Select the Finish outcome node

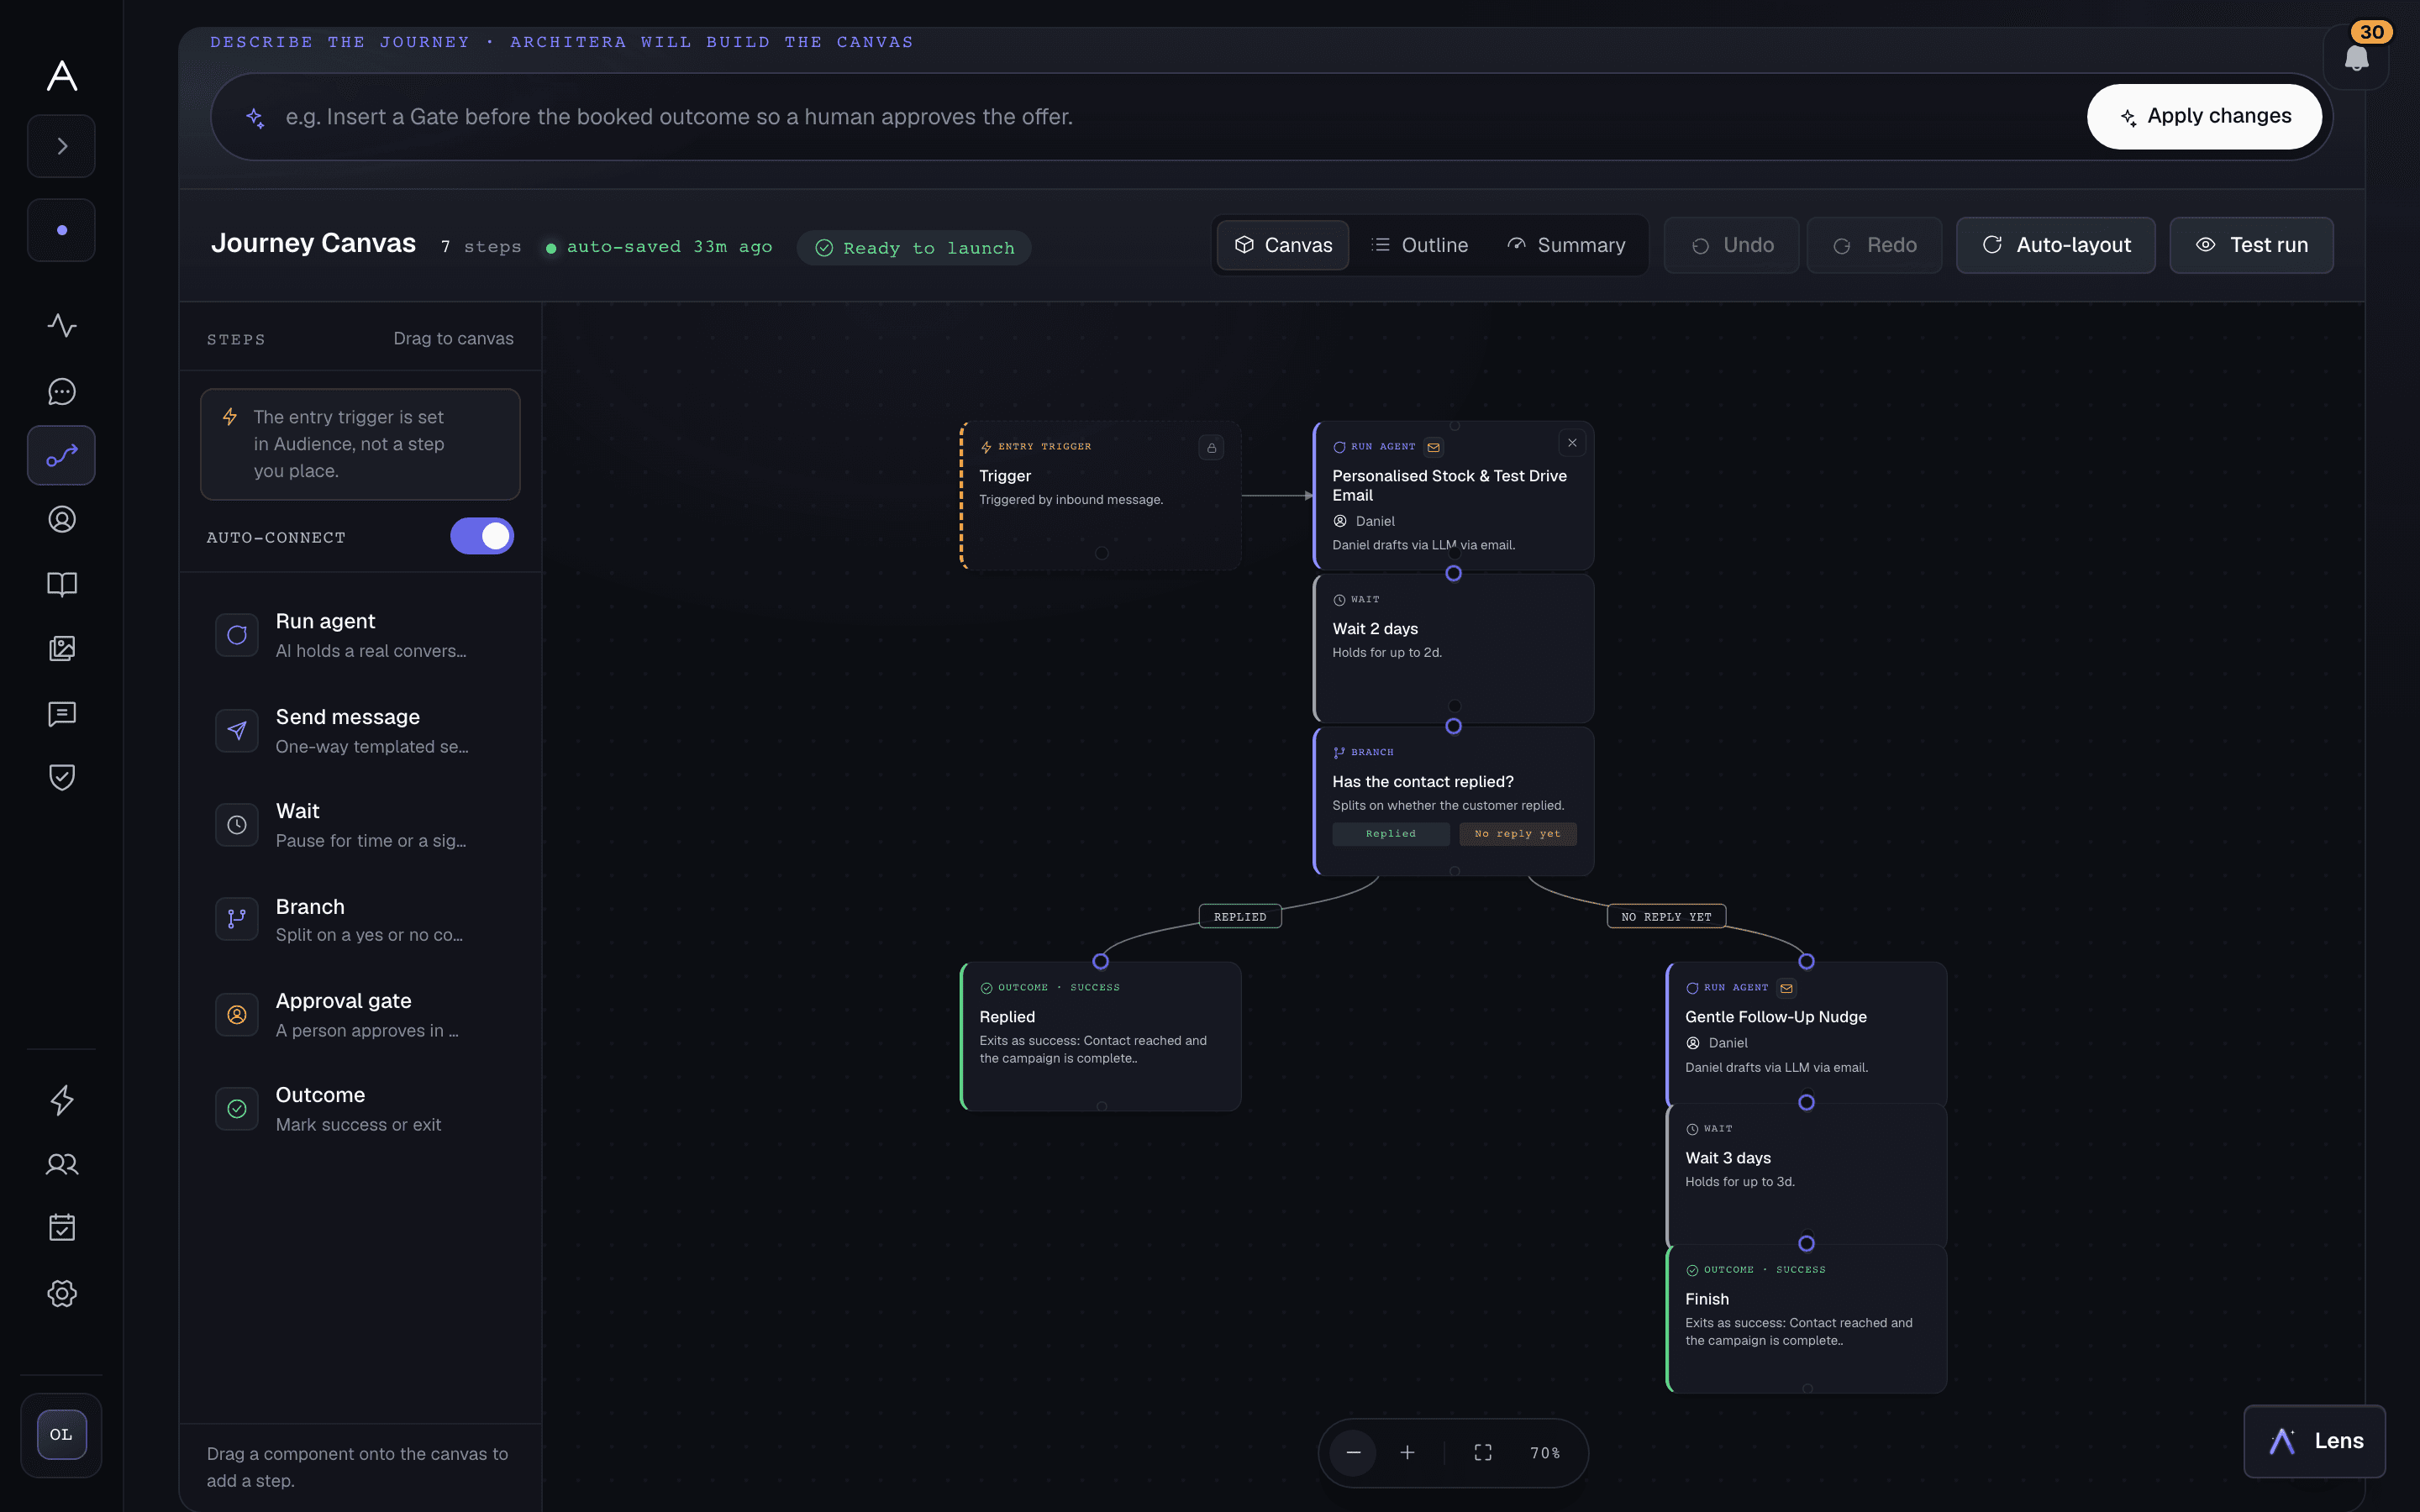1806,1318
